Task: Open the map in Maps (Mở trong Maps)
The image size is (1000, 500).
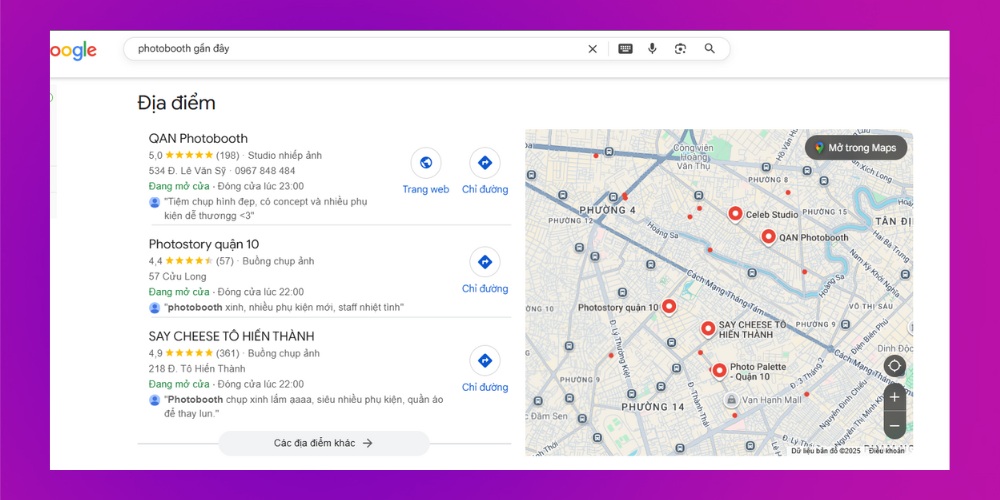Action: pyautogui.click(x=856, y=148)
